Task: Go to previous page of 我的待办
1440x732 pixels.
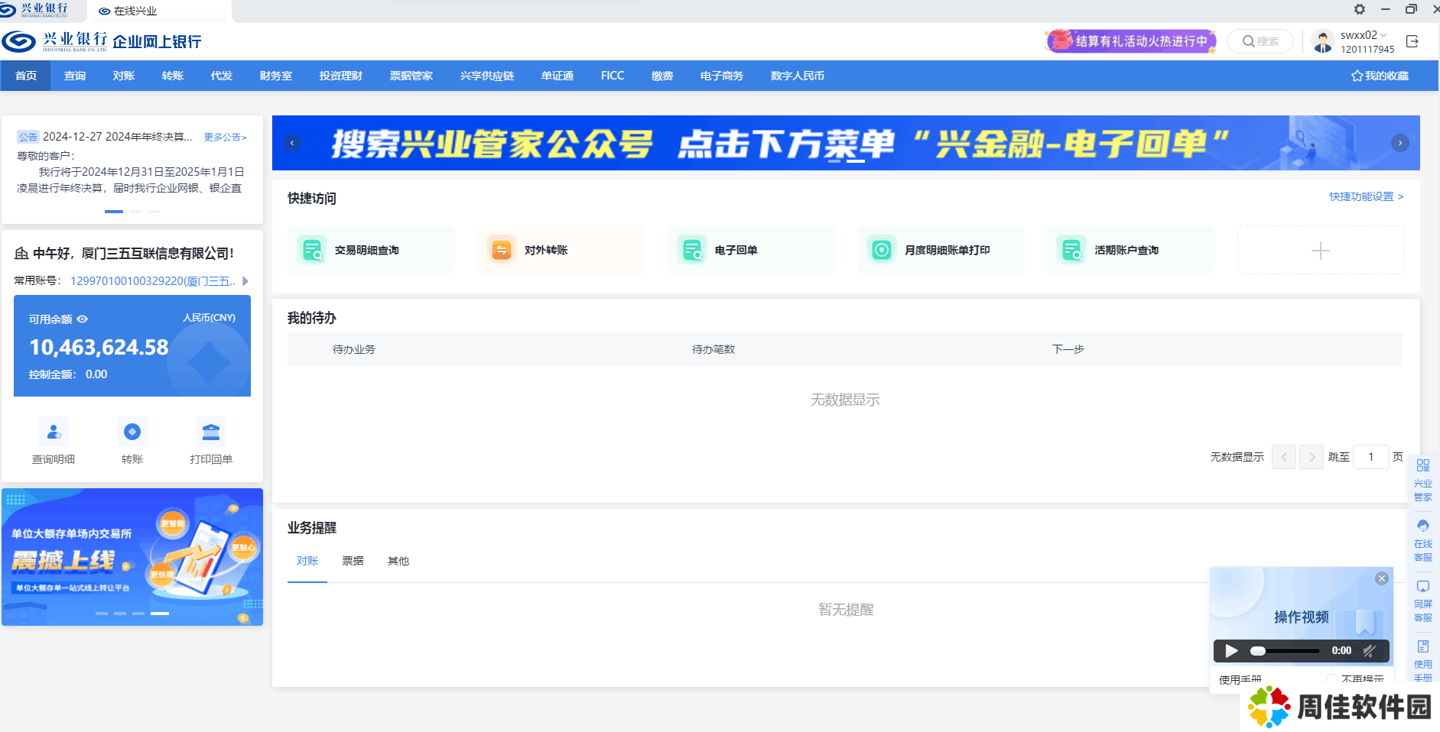Action: (1284, 457)
